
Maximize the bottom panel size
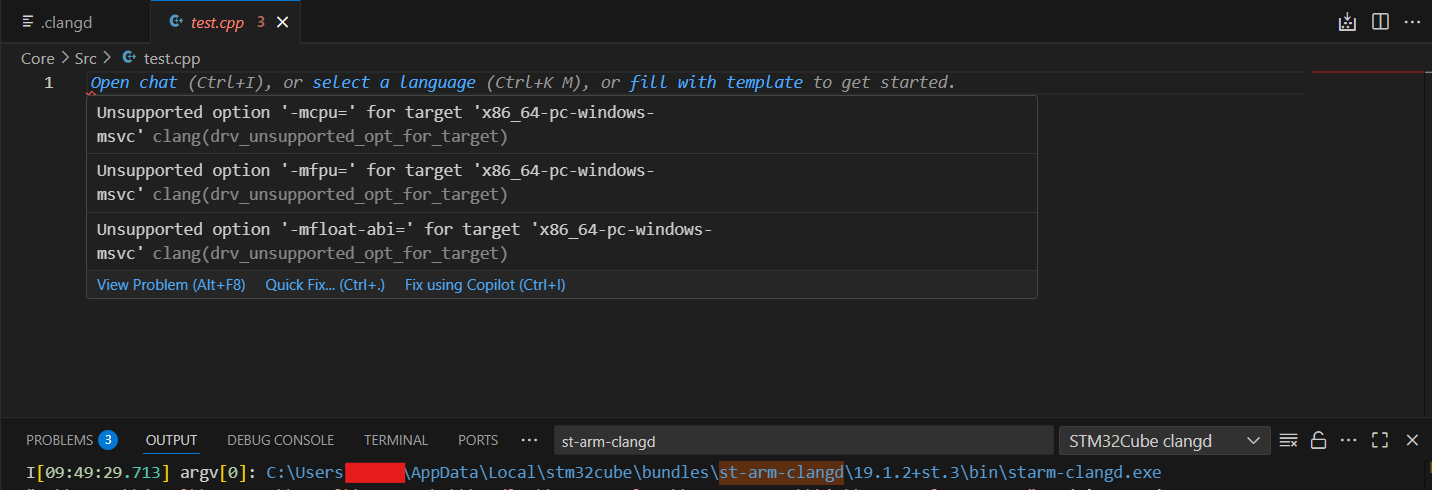pos(1380,440)
